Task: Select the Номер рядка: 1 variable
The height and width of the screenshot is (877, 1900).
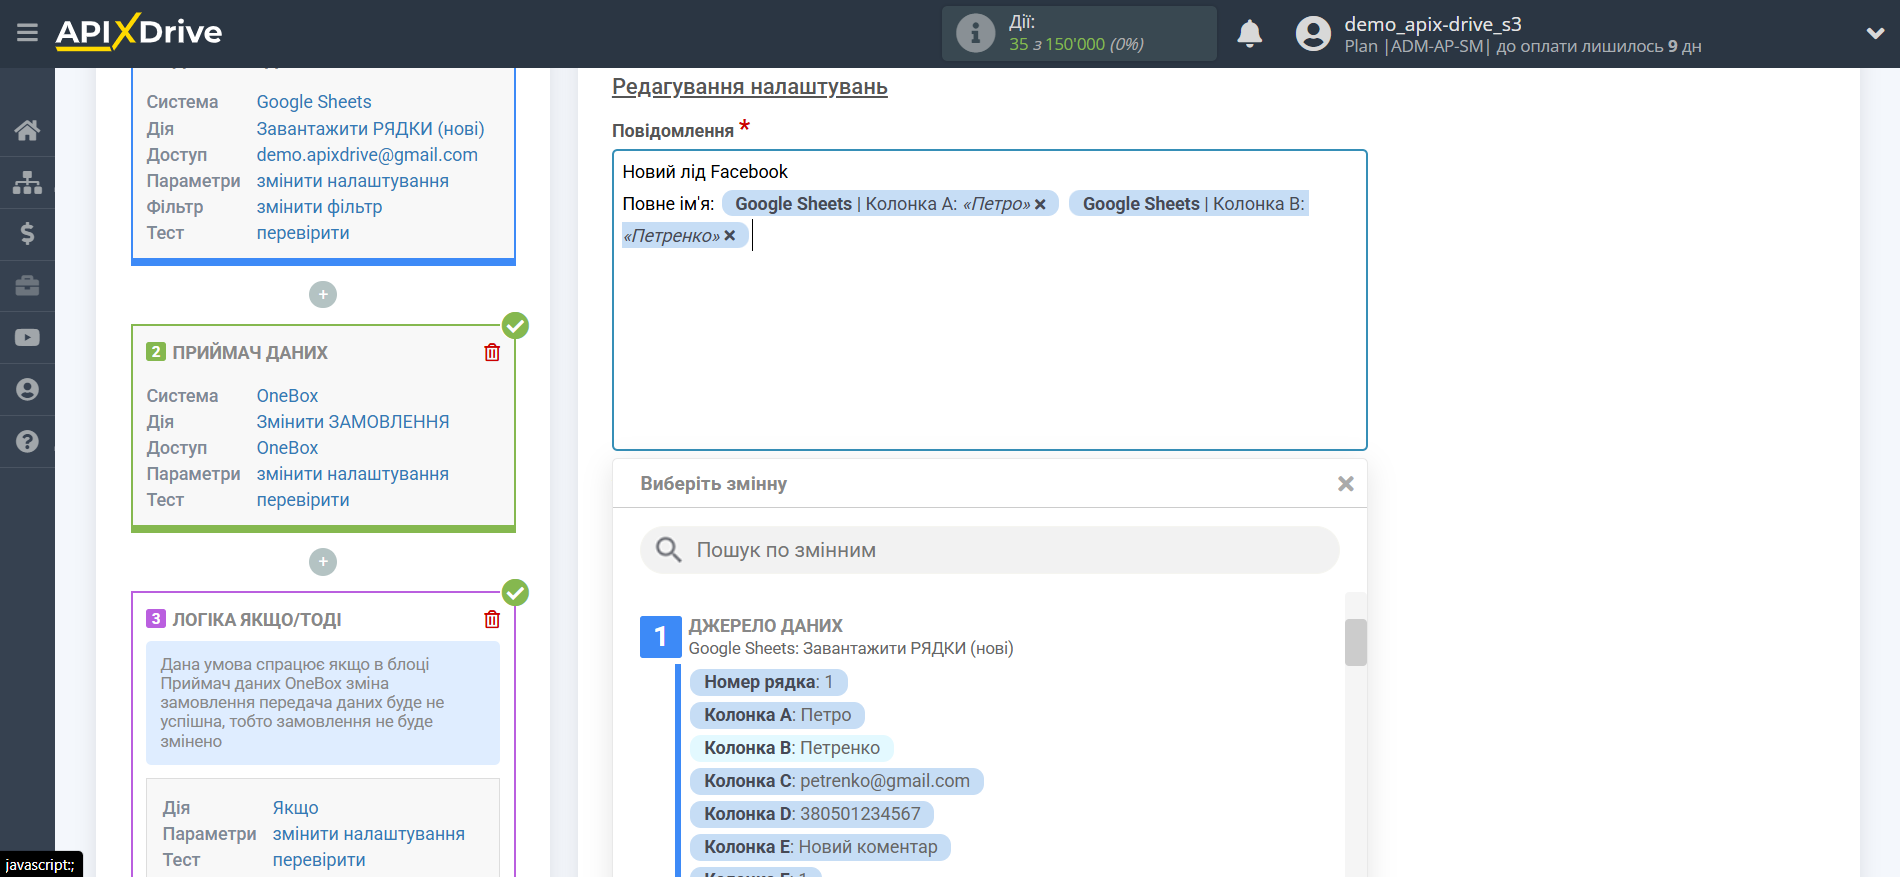Action: click(768, 682)
